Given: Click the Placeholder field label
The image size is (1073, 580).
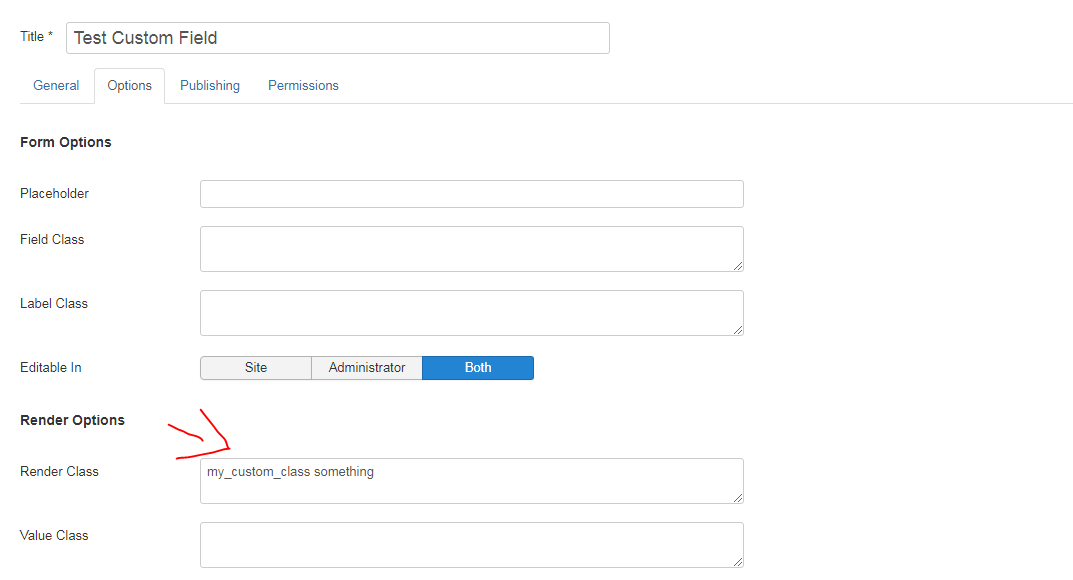Looking at the screenshot, I should [x=54, y=194].
